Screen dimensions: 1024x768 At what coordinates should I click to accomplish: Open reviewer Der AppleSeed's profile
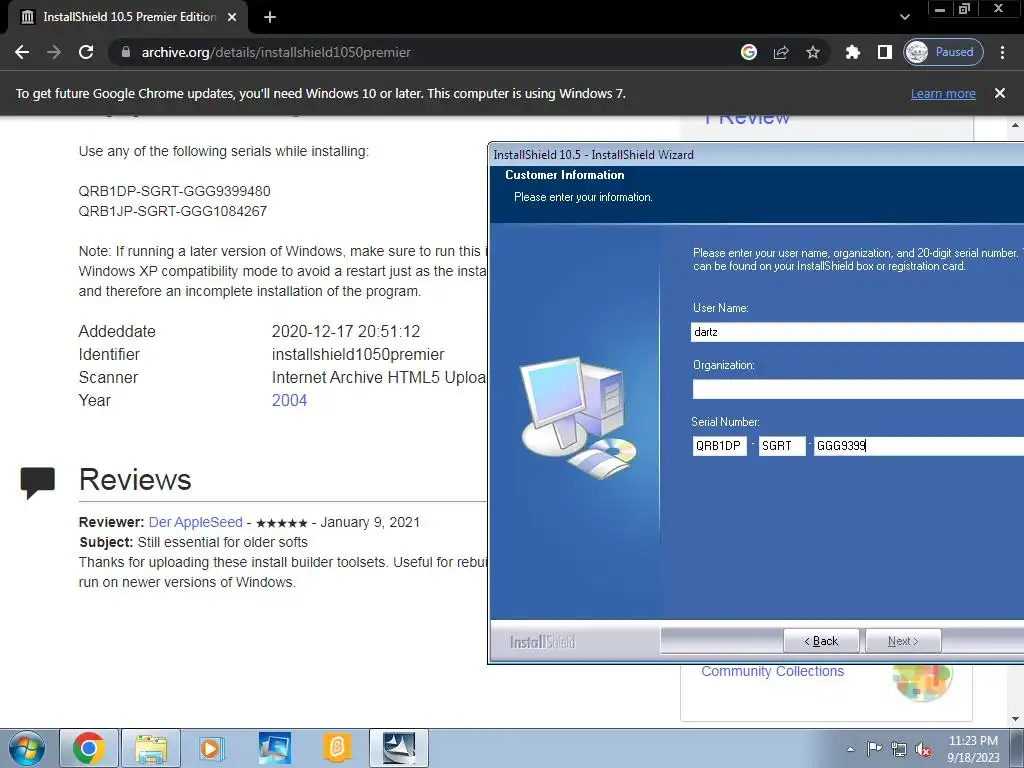pos(196,522)
